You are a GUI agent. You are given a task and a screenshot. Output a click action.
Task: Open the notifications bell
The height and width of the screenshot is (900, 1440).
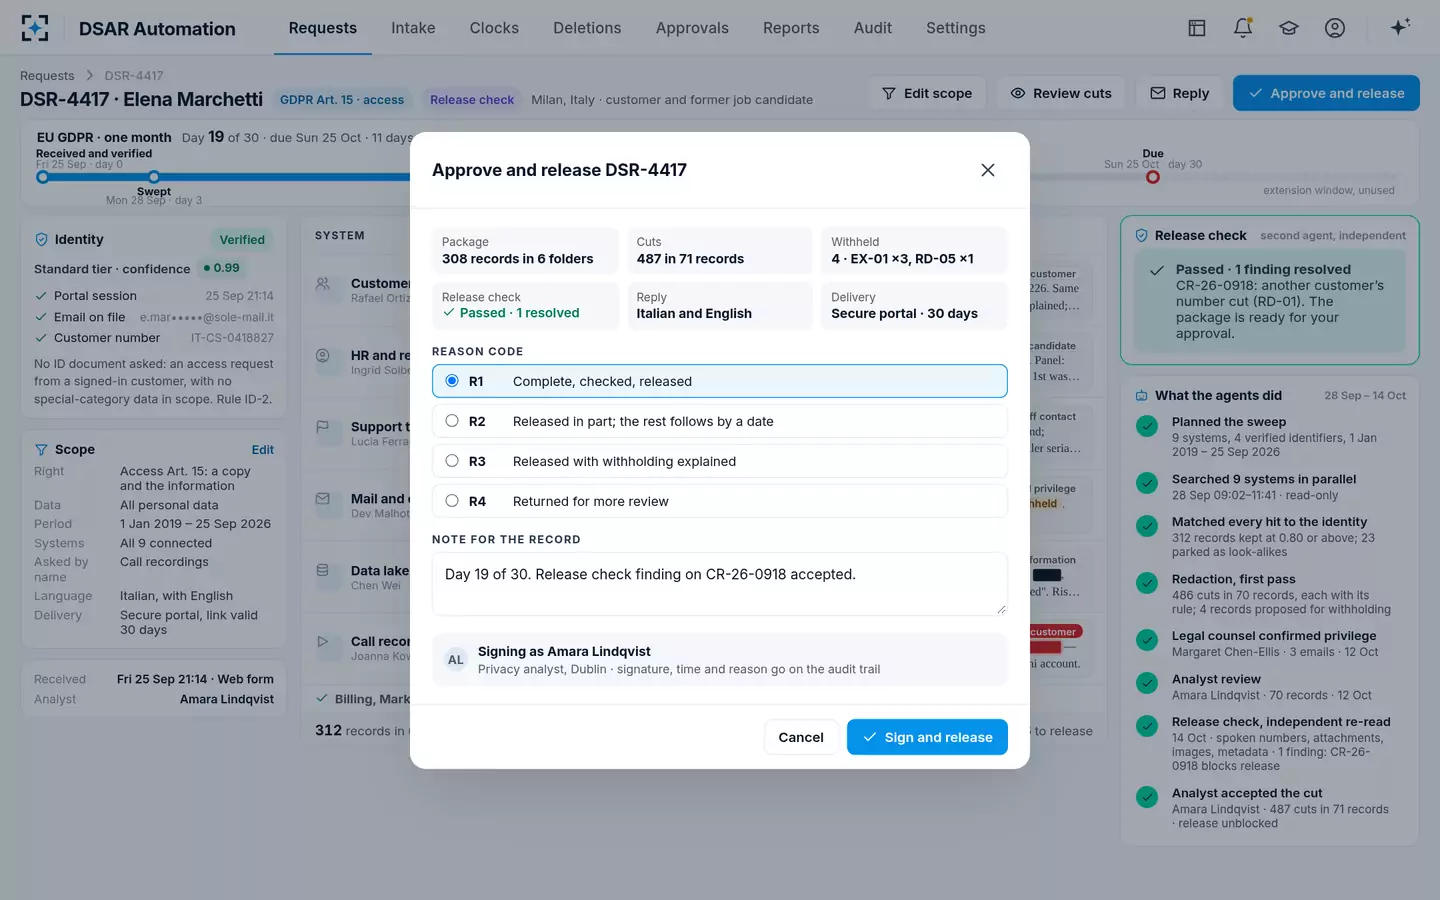tap(1243, 28)
